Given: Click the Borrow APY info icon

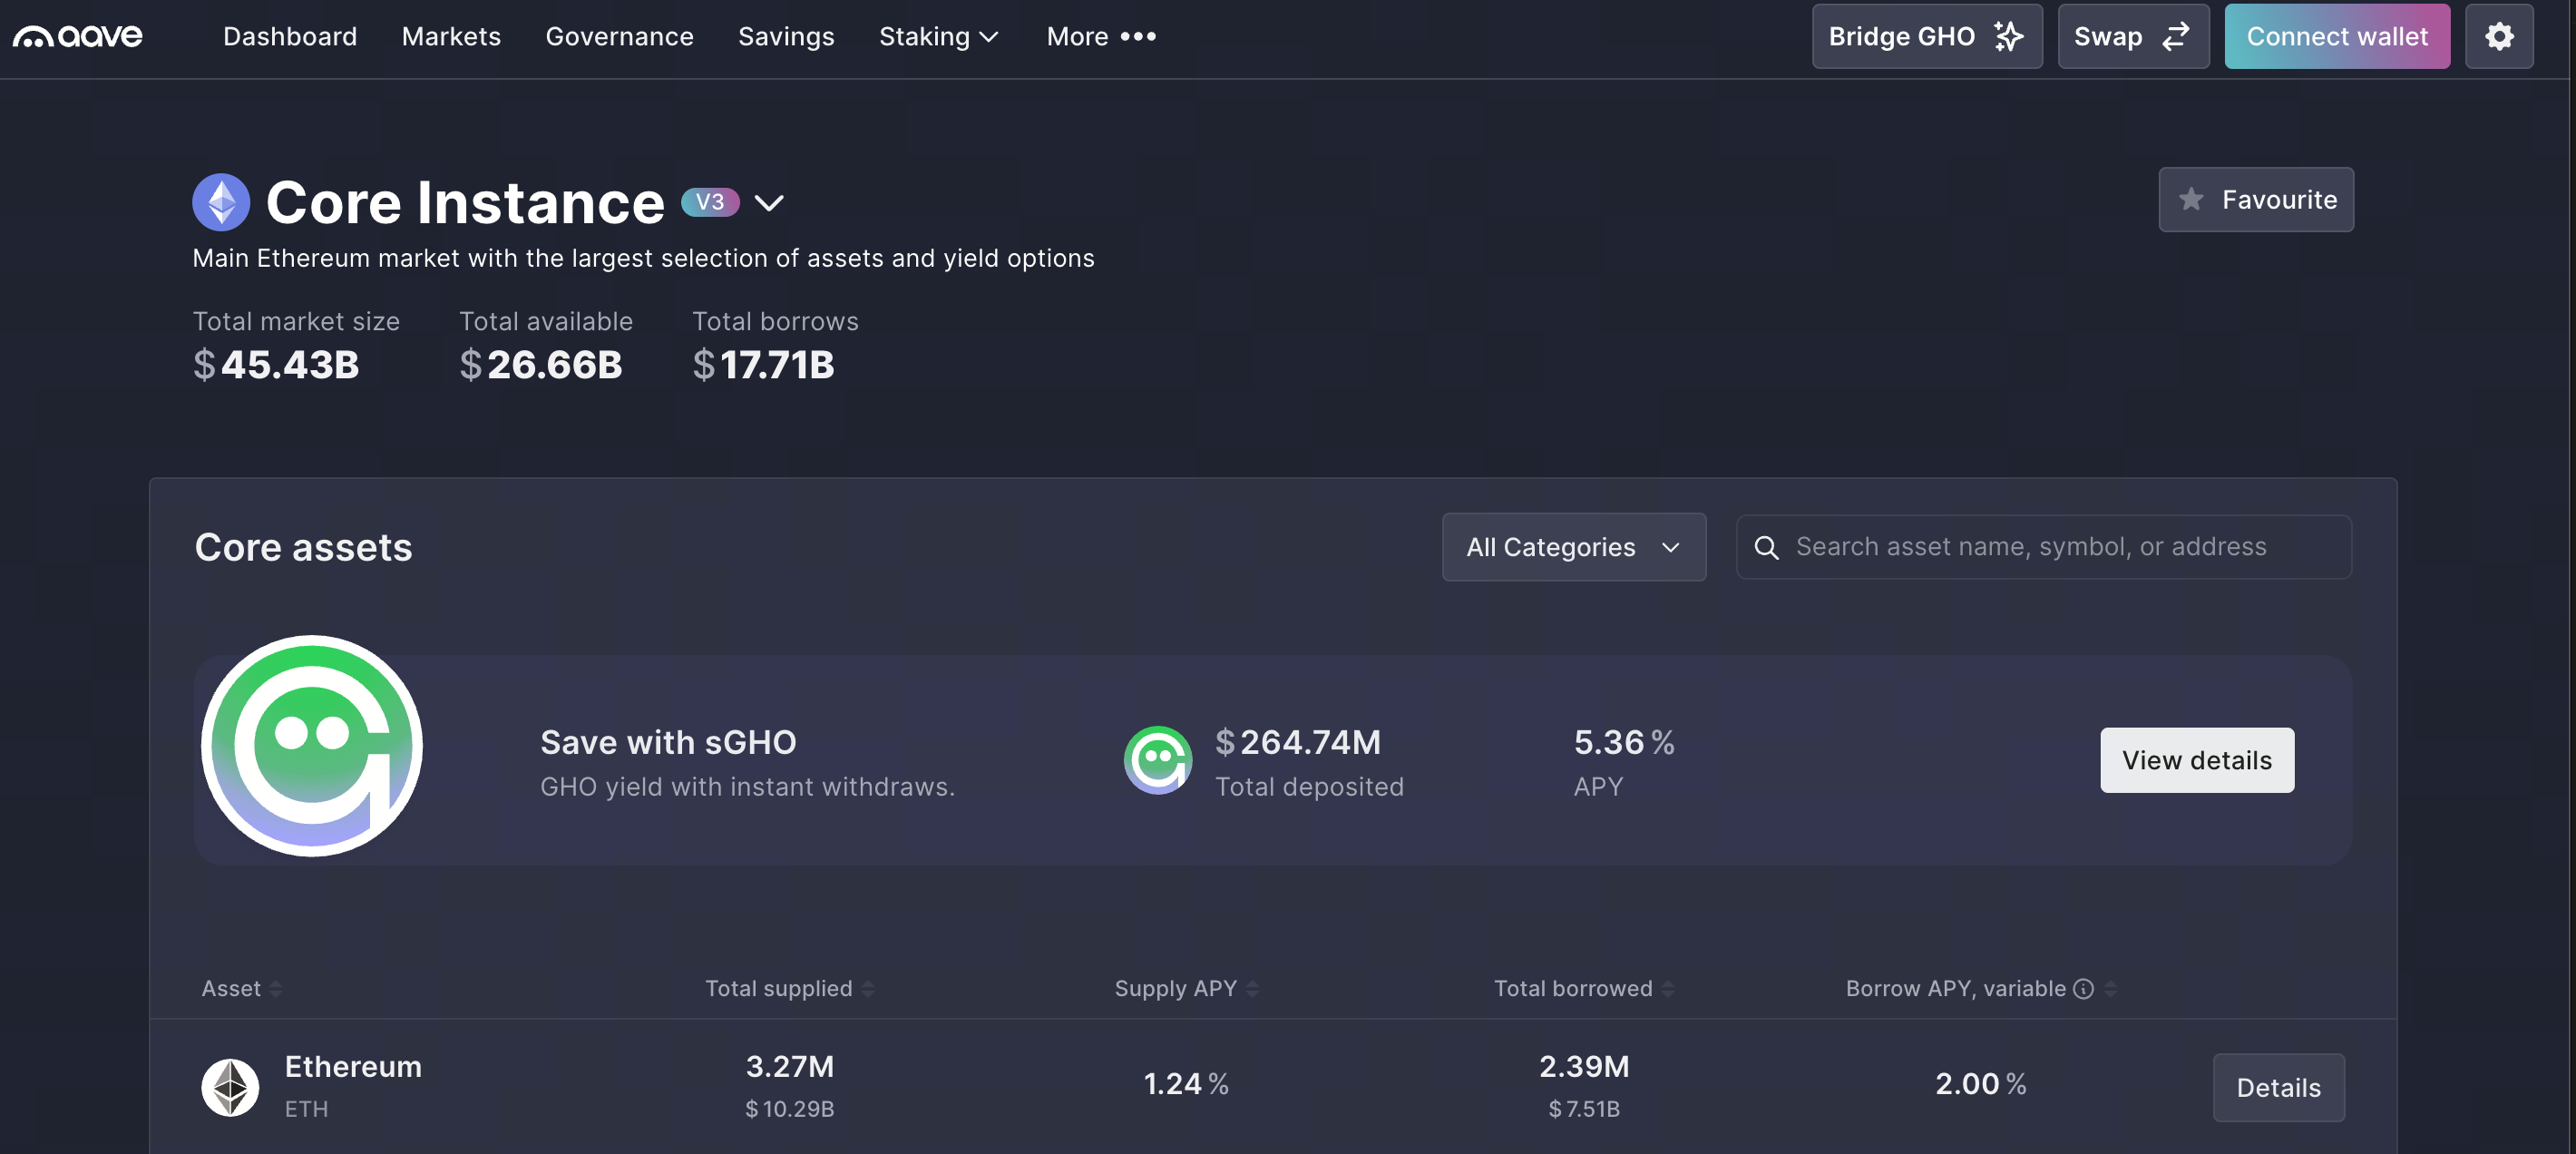Looking at the screenshot, I should 2083,988.
